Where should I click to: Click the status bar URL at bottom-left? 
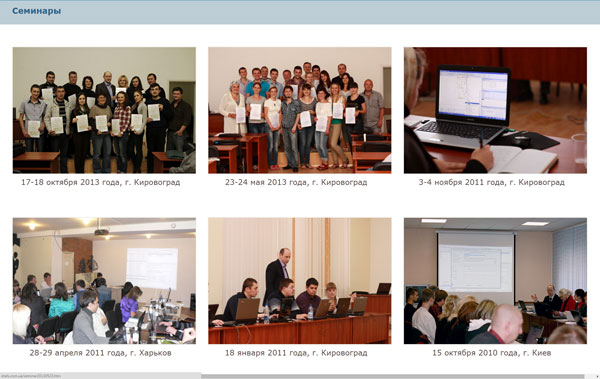[x=31, y=376]
